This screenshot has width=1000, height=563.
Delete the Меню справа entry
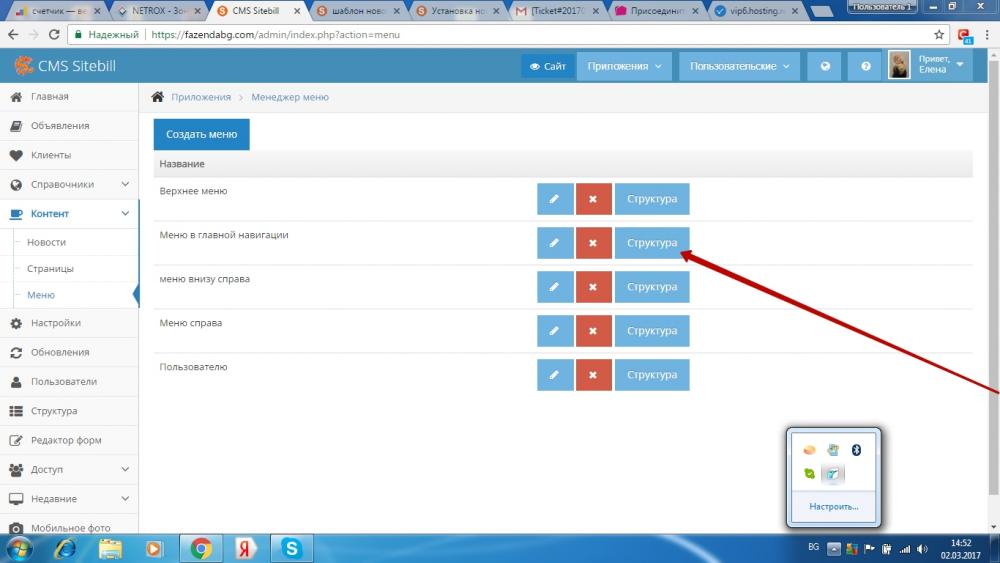click(x=593, y=331)
